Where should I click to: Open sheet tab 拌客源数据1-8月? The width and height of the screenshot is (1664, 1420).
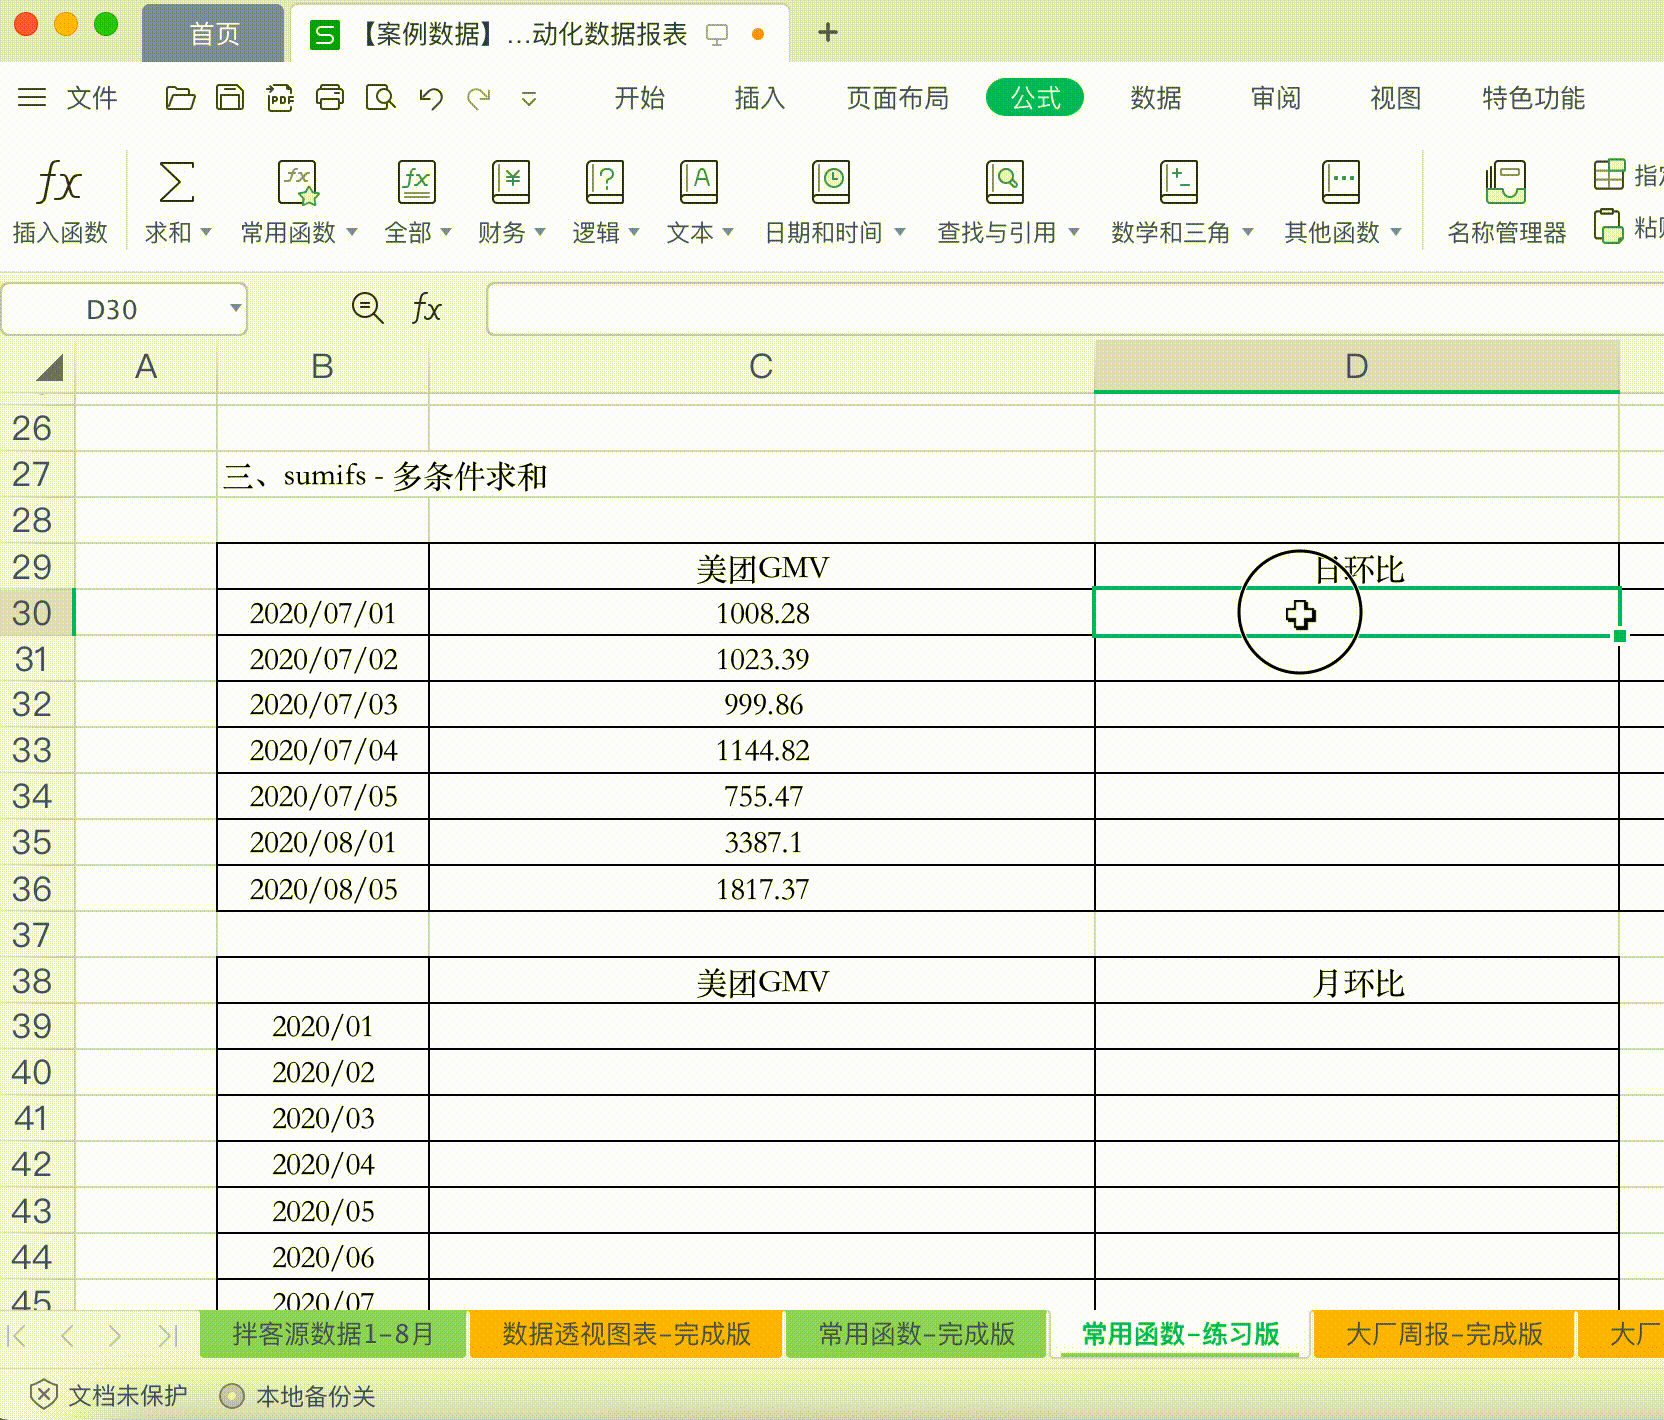(333, 1334)
